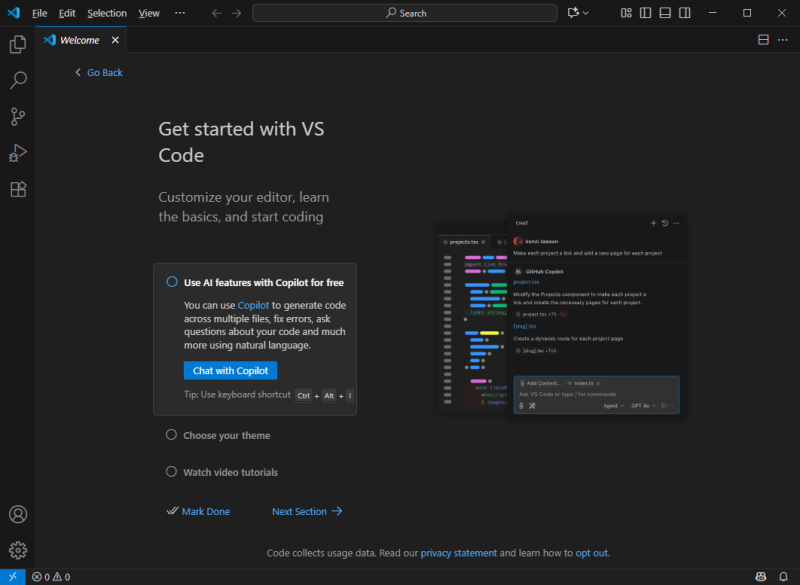Click the Chat with Copilot button
The image size is (800, 585).
[230, 371]
